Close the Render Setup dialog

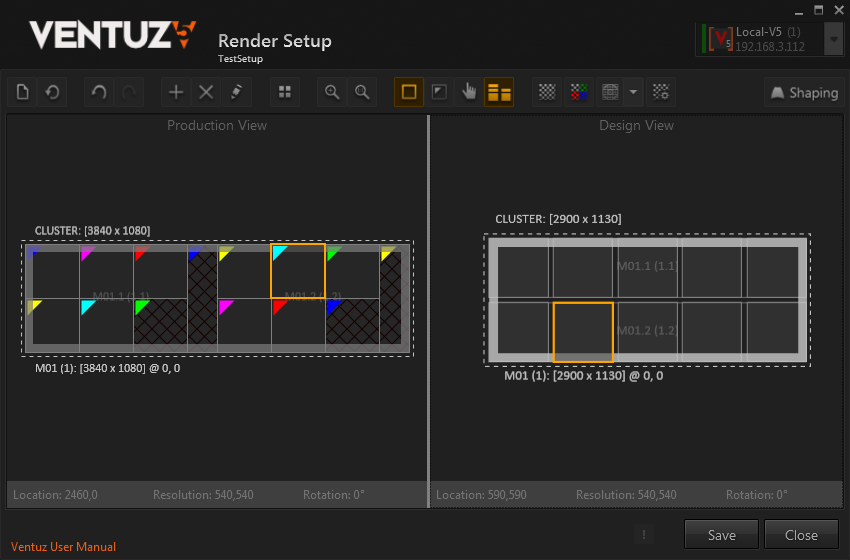coord(801,535)
